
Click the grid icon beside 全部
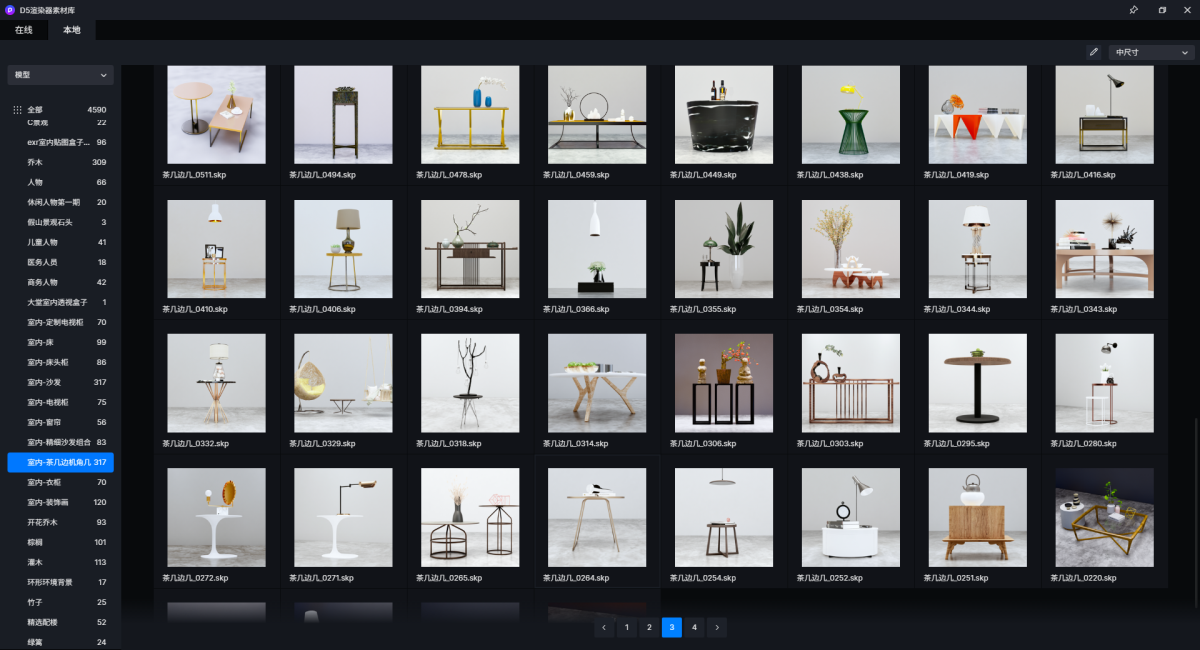[16, 110]
